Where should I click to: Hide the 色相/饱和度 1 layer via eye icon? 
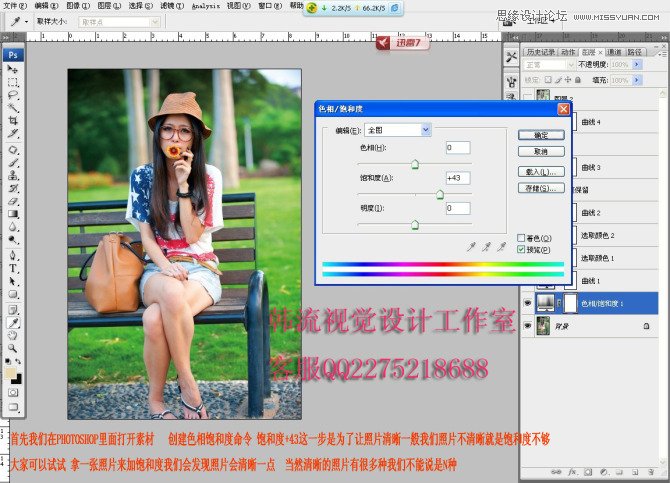point(528,302)
